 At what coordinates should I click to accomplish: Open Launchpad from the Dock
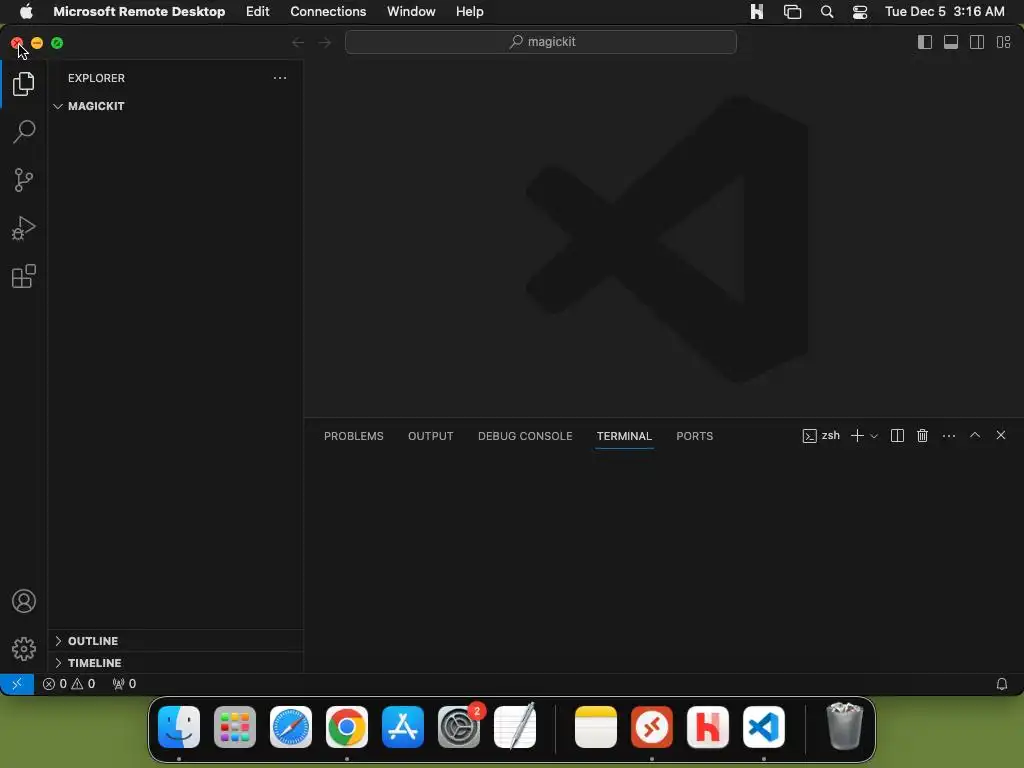click(x=234, y=727)
